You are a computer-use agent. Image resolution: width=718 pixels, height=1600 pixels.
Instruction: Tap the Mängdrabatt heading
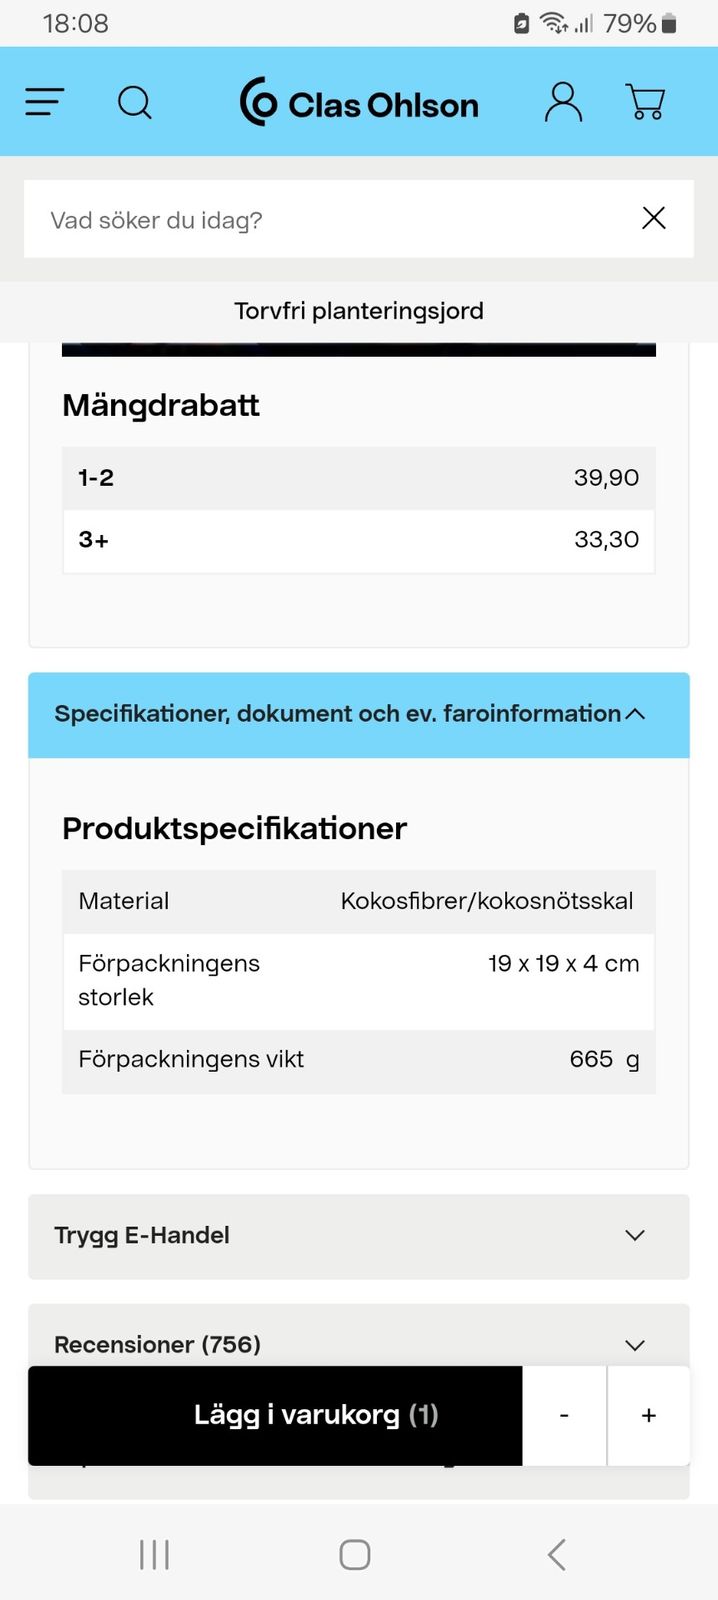pyautogui.click(x=161, y=405)
